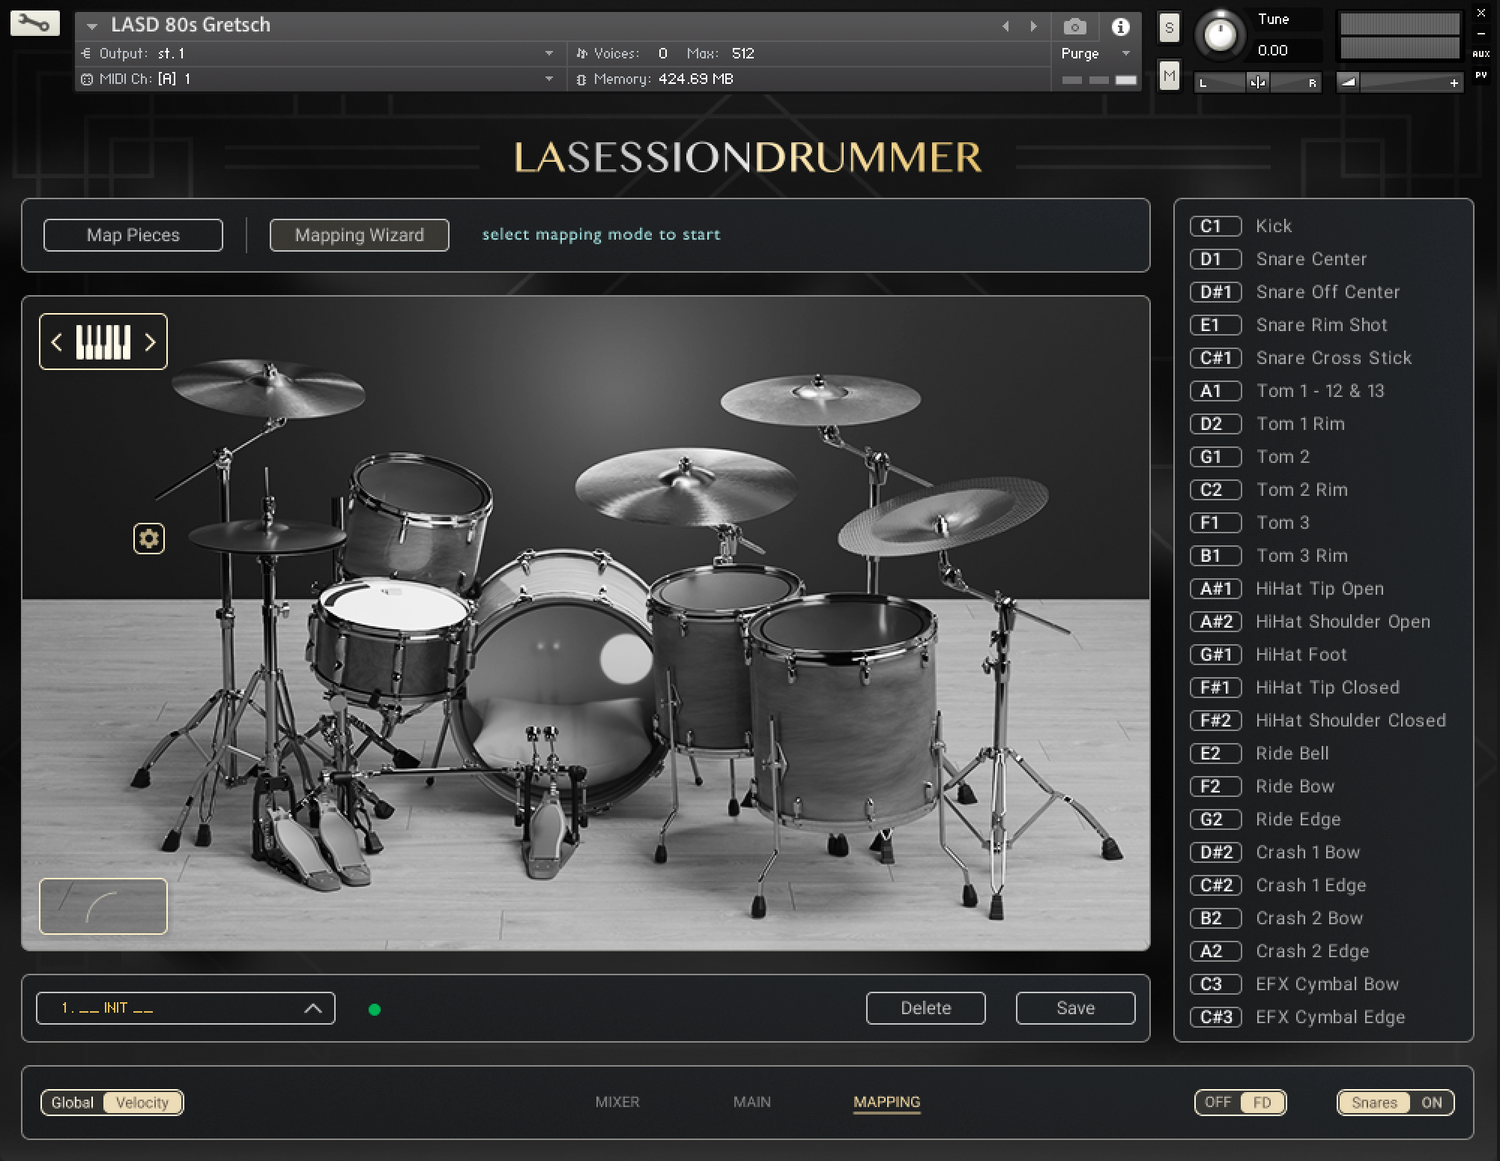Solo the instrument with S button
The height and width of the screenshot is (1161, 1500).
coord(1169,28)
